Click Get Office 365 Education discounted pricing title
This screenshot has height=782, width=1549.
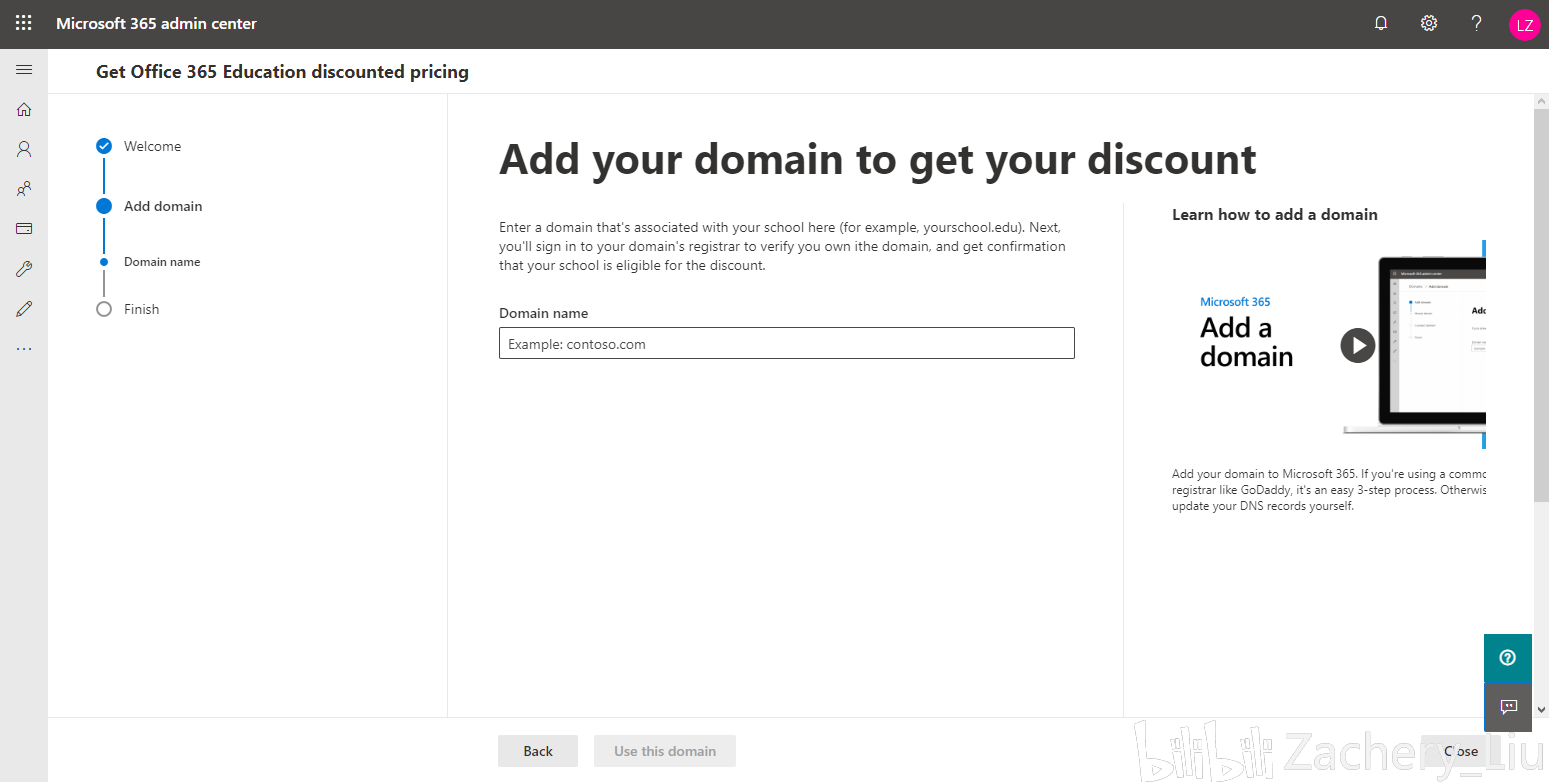click(282, 71)
